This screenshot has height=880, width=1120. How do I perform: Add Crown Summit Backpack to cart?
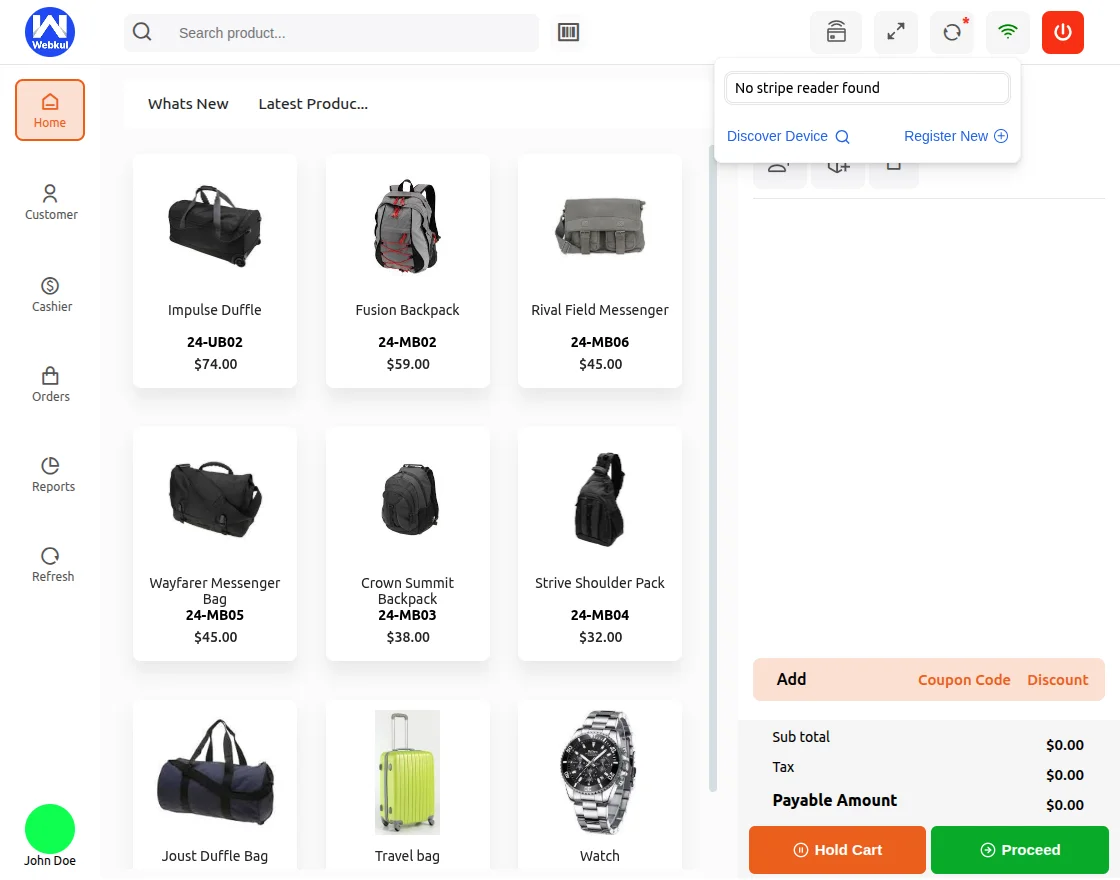coord(408,544)
